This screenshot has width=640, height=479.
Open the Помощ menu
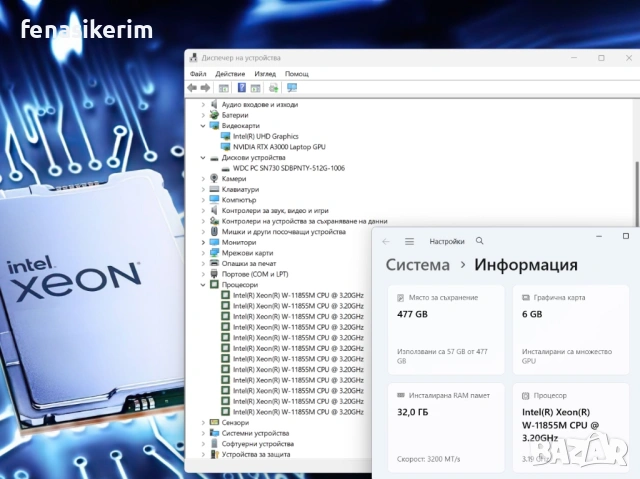click(x=297, y=74)
